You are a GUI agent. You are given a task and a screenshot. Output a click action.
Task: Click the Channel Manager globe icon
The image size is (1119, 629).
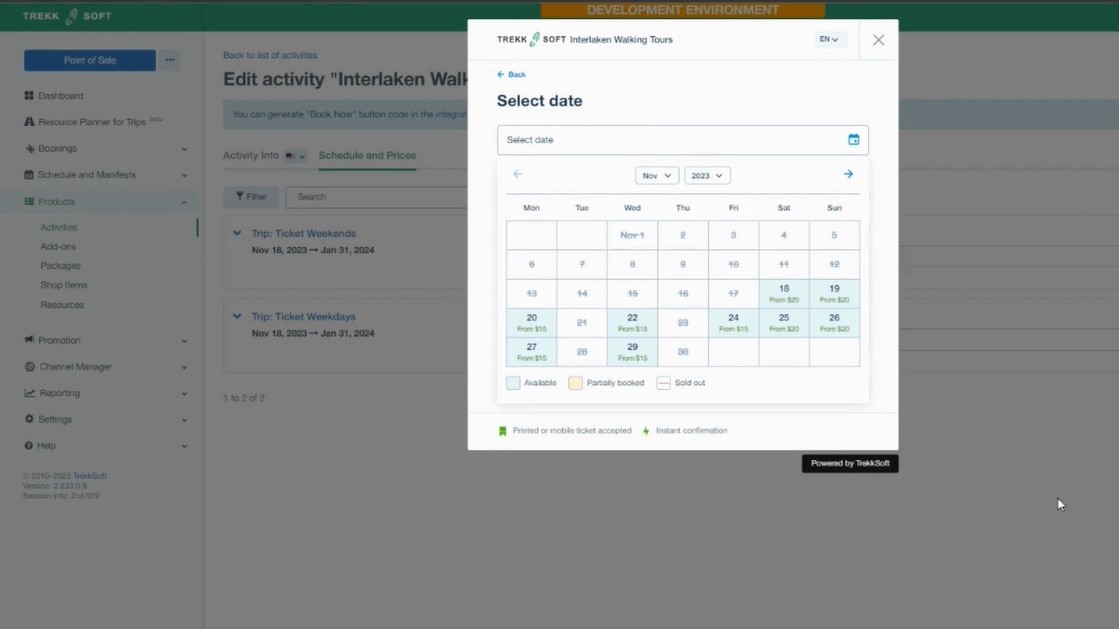click(x=28, y=365)
